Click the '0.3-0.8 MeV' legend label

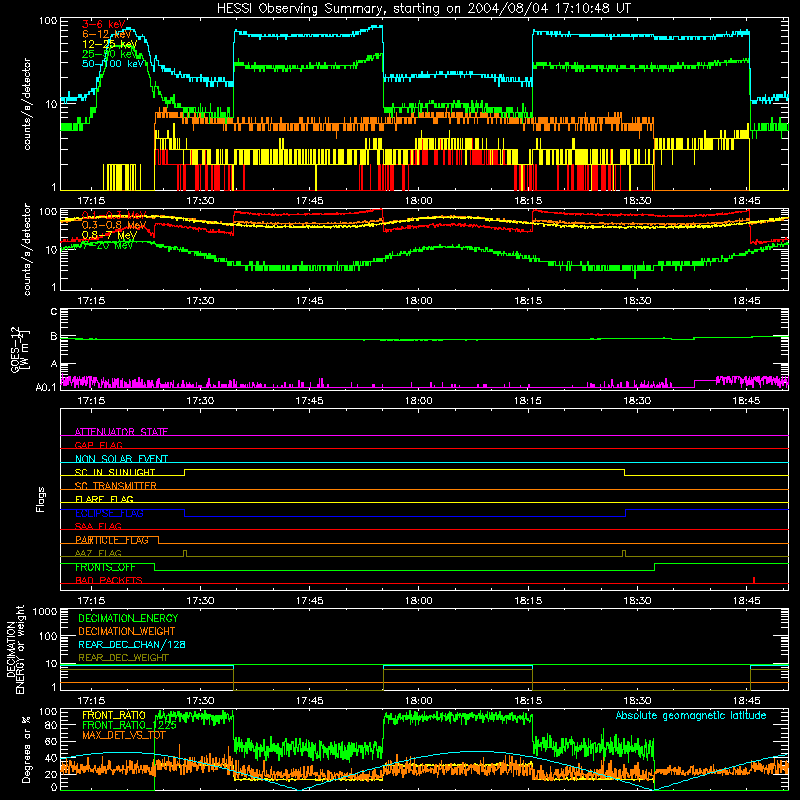[x=114, y=225]
